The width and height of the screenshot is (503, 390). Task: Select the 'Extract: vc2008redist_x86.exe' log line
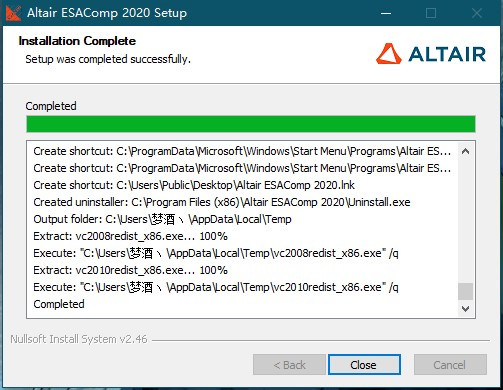(x=130, y=236)
